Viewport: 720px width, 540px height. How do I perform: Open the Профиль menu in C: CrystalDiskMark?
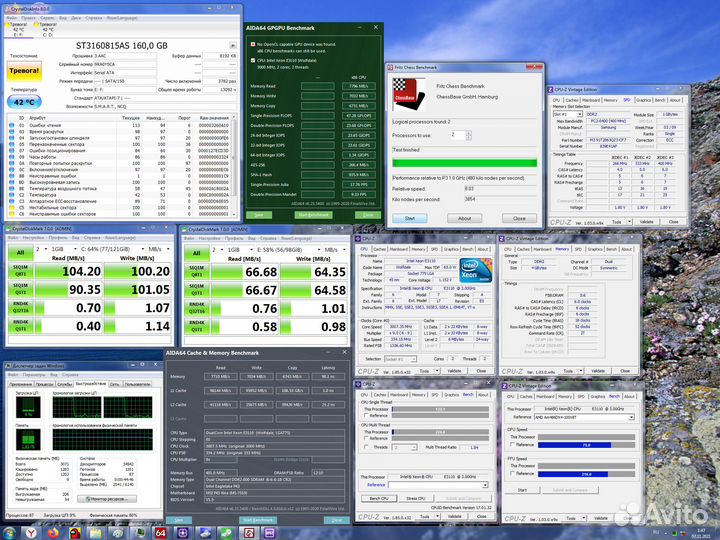click(x=58, y=238)
